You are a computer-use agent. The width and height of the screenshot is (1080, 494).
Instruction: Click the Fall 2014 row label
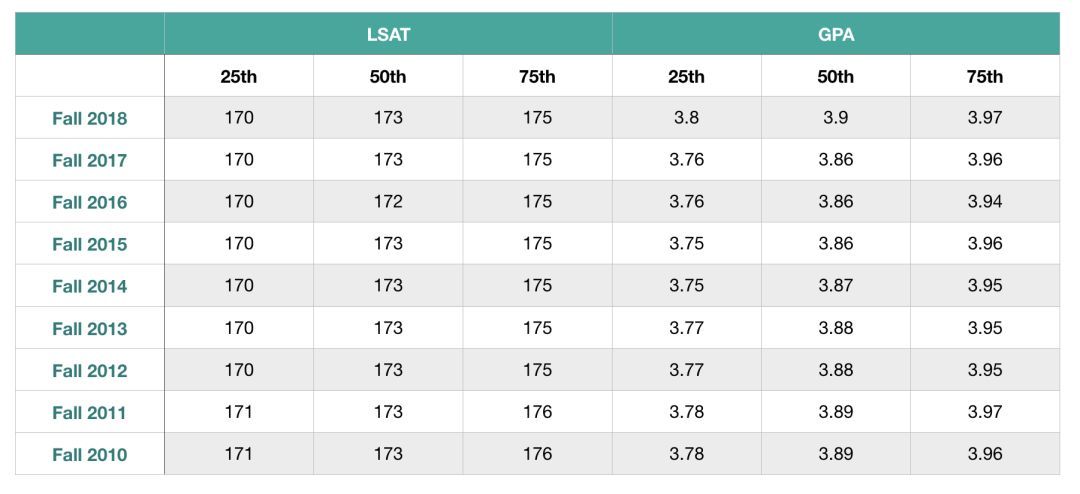(x=90, y=286)
